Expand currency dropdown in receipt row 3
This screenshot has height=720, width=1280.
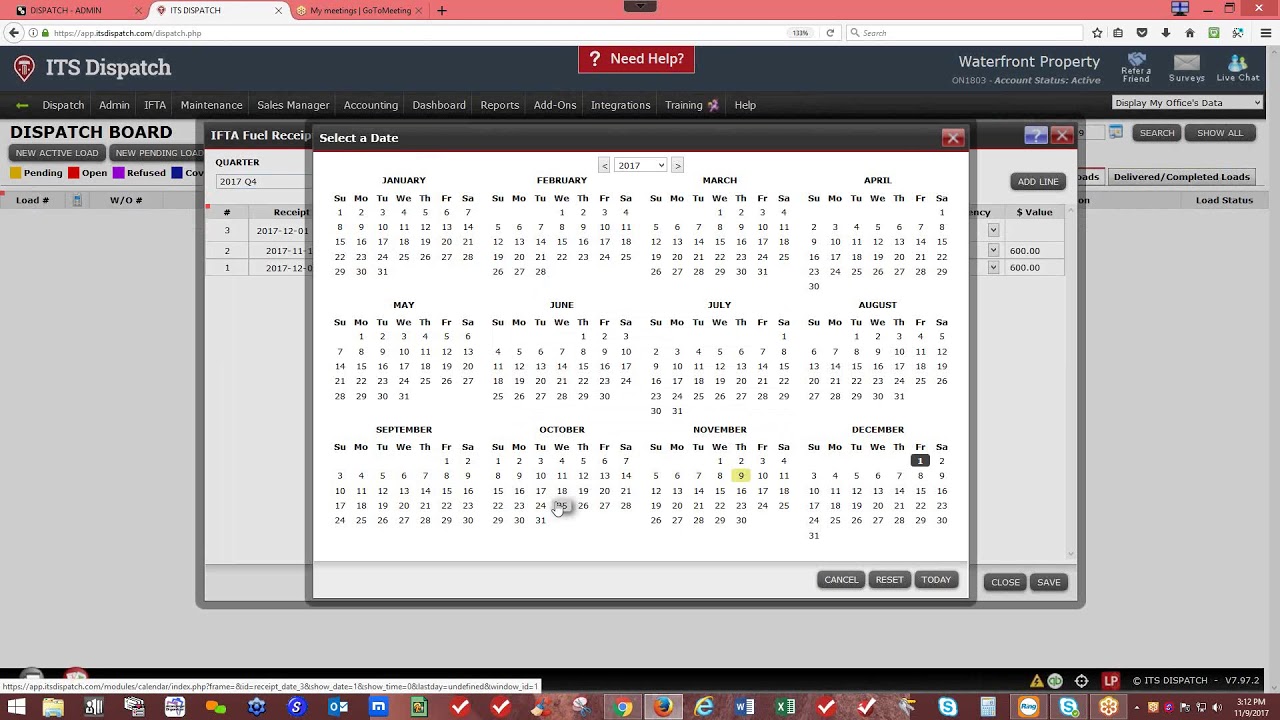coord(993,230)
